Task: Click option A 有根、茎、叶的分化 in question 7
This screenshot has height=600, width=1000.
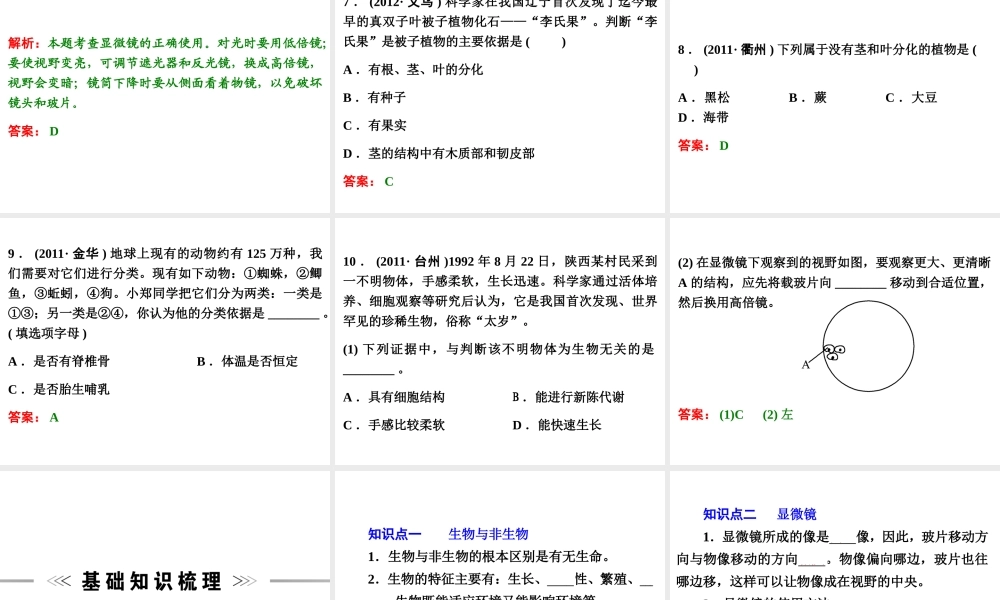Action: click(x=413, y=70)
